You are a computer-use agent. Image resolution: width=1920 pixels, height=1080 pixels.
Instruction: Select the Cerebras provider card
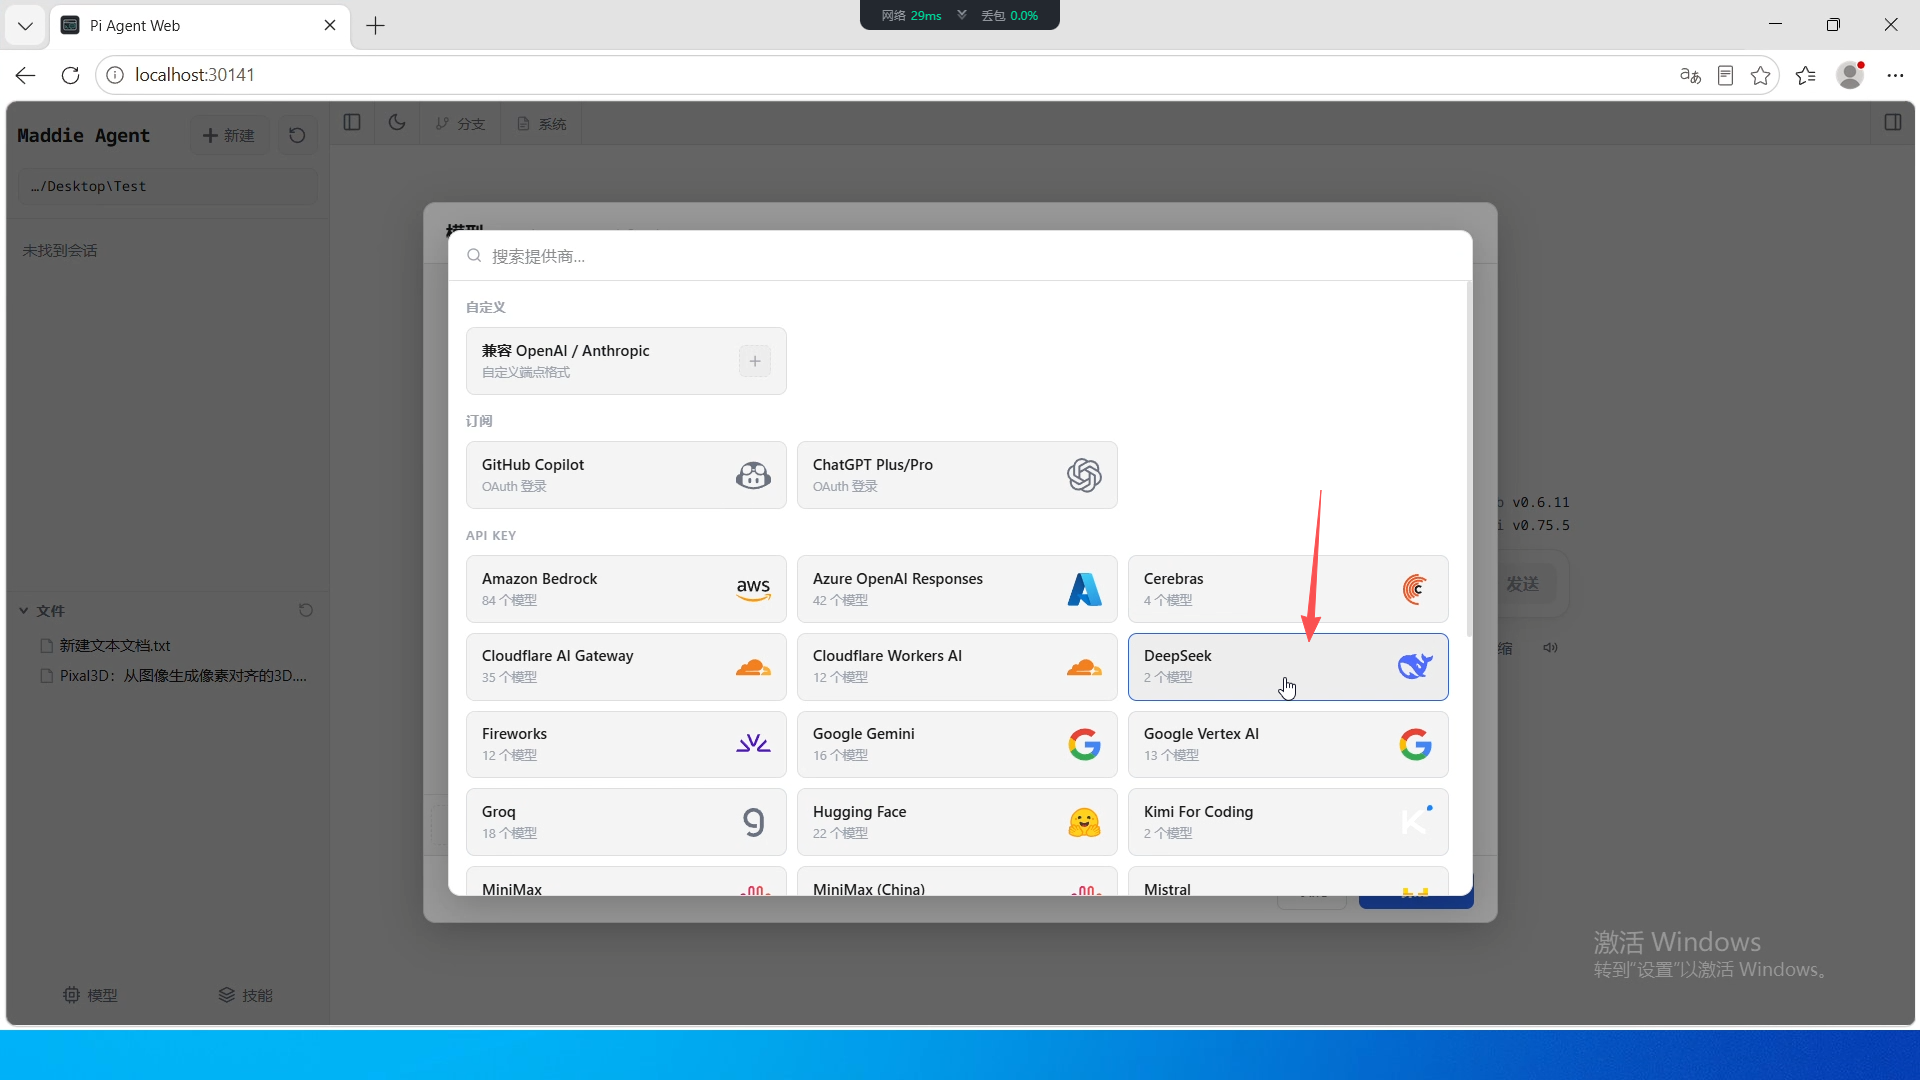point(1288,589)
